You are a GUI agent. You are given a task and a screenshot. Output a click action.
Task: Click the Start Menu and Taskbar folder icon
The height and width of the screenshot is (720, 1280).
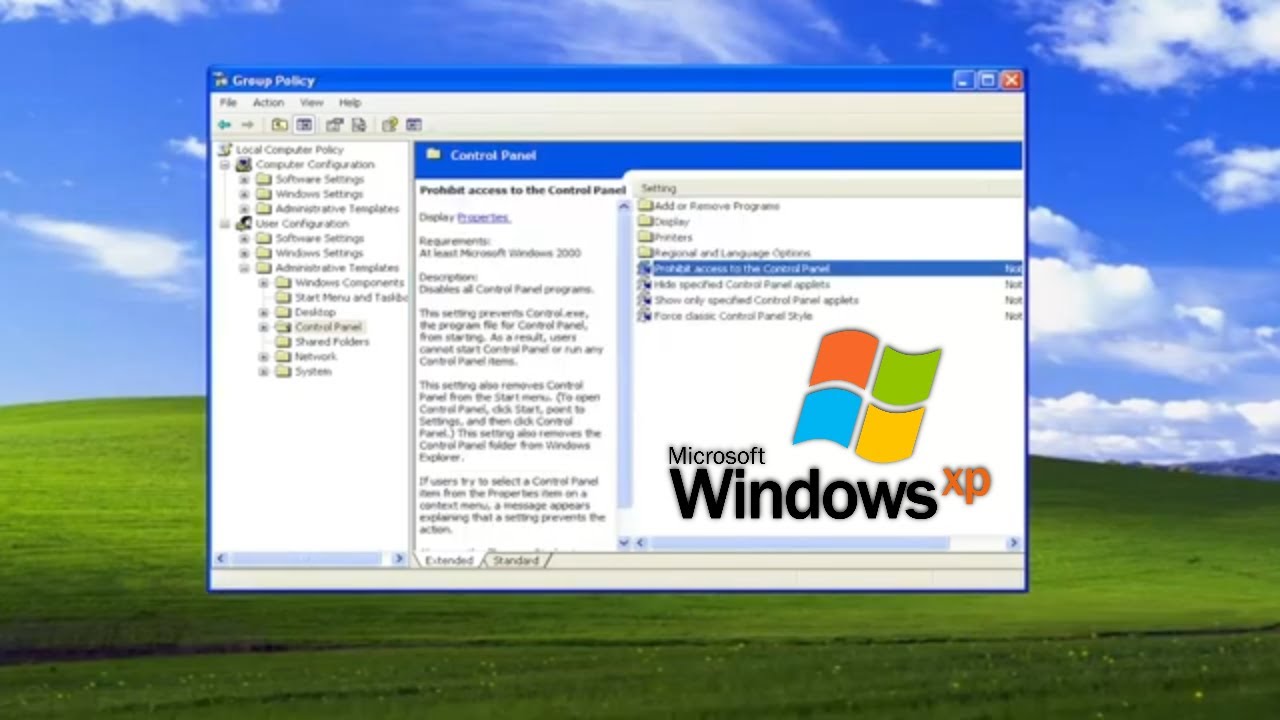click(283, 297)
